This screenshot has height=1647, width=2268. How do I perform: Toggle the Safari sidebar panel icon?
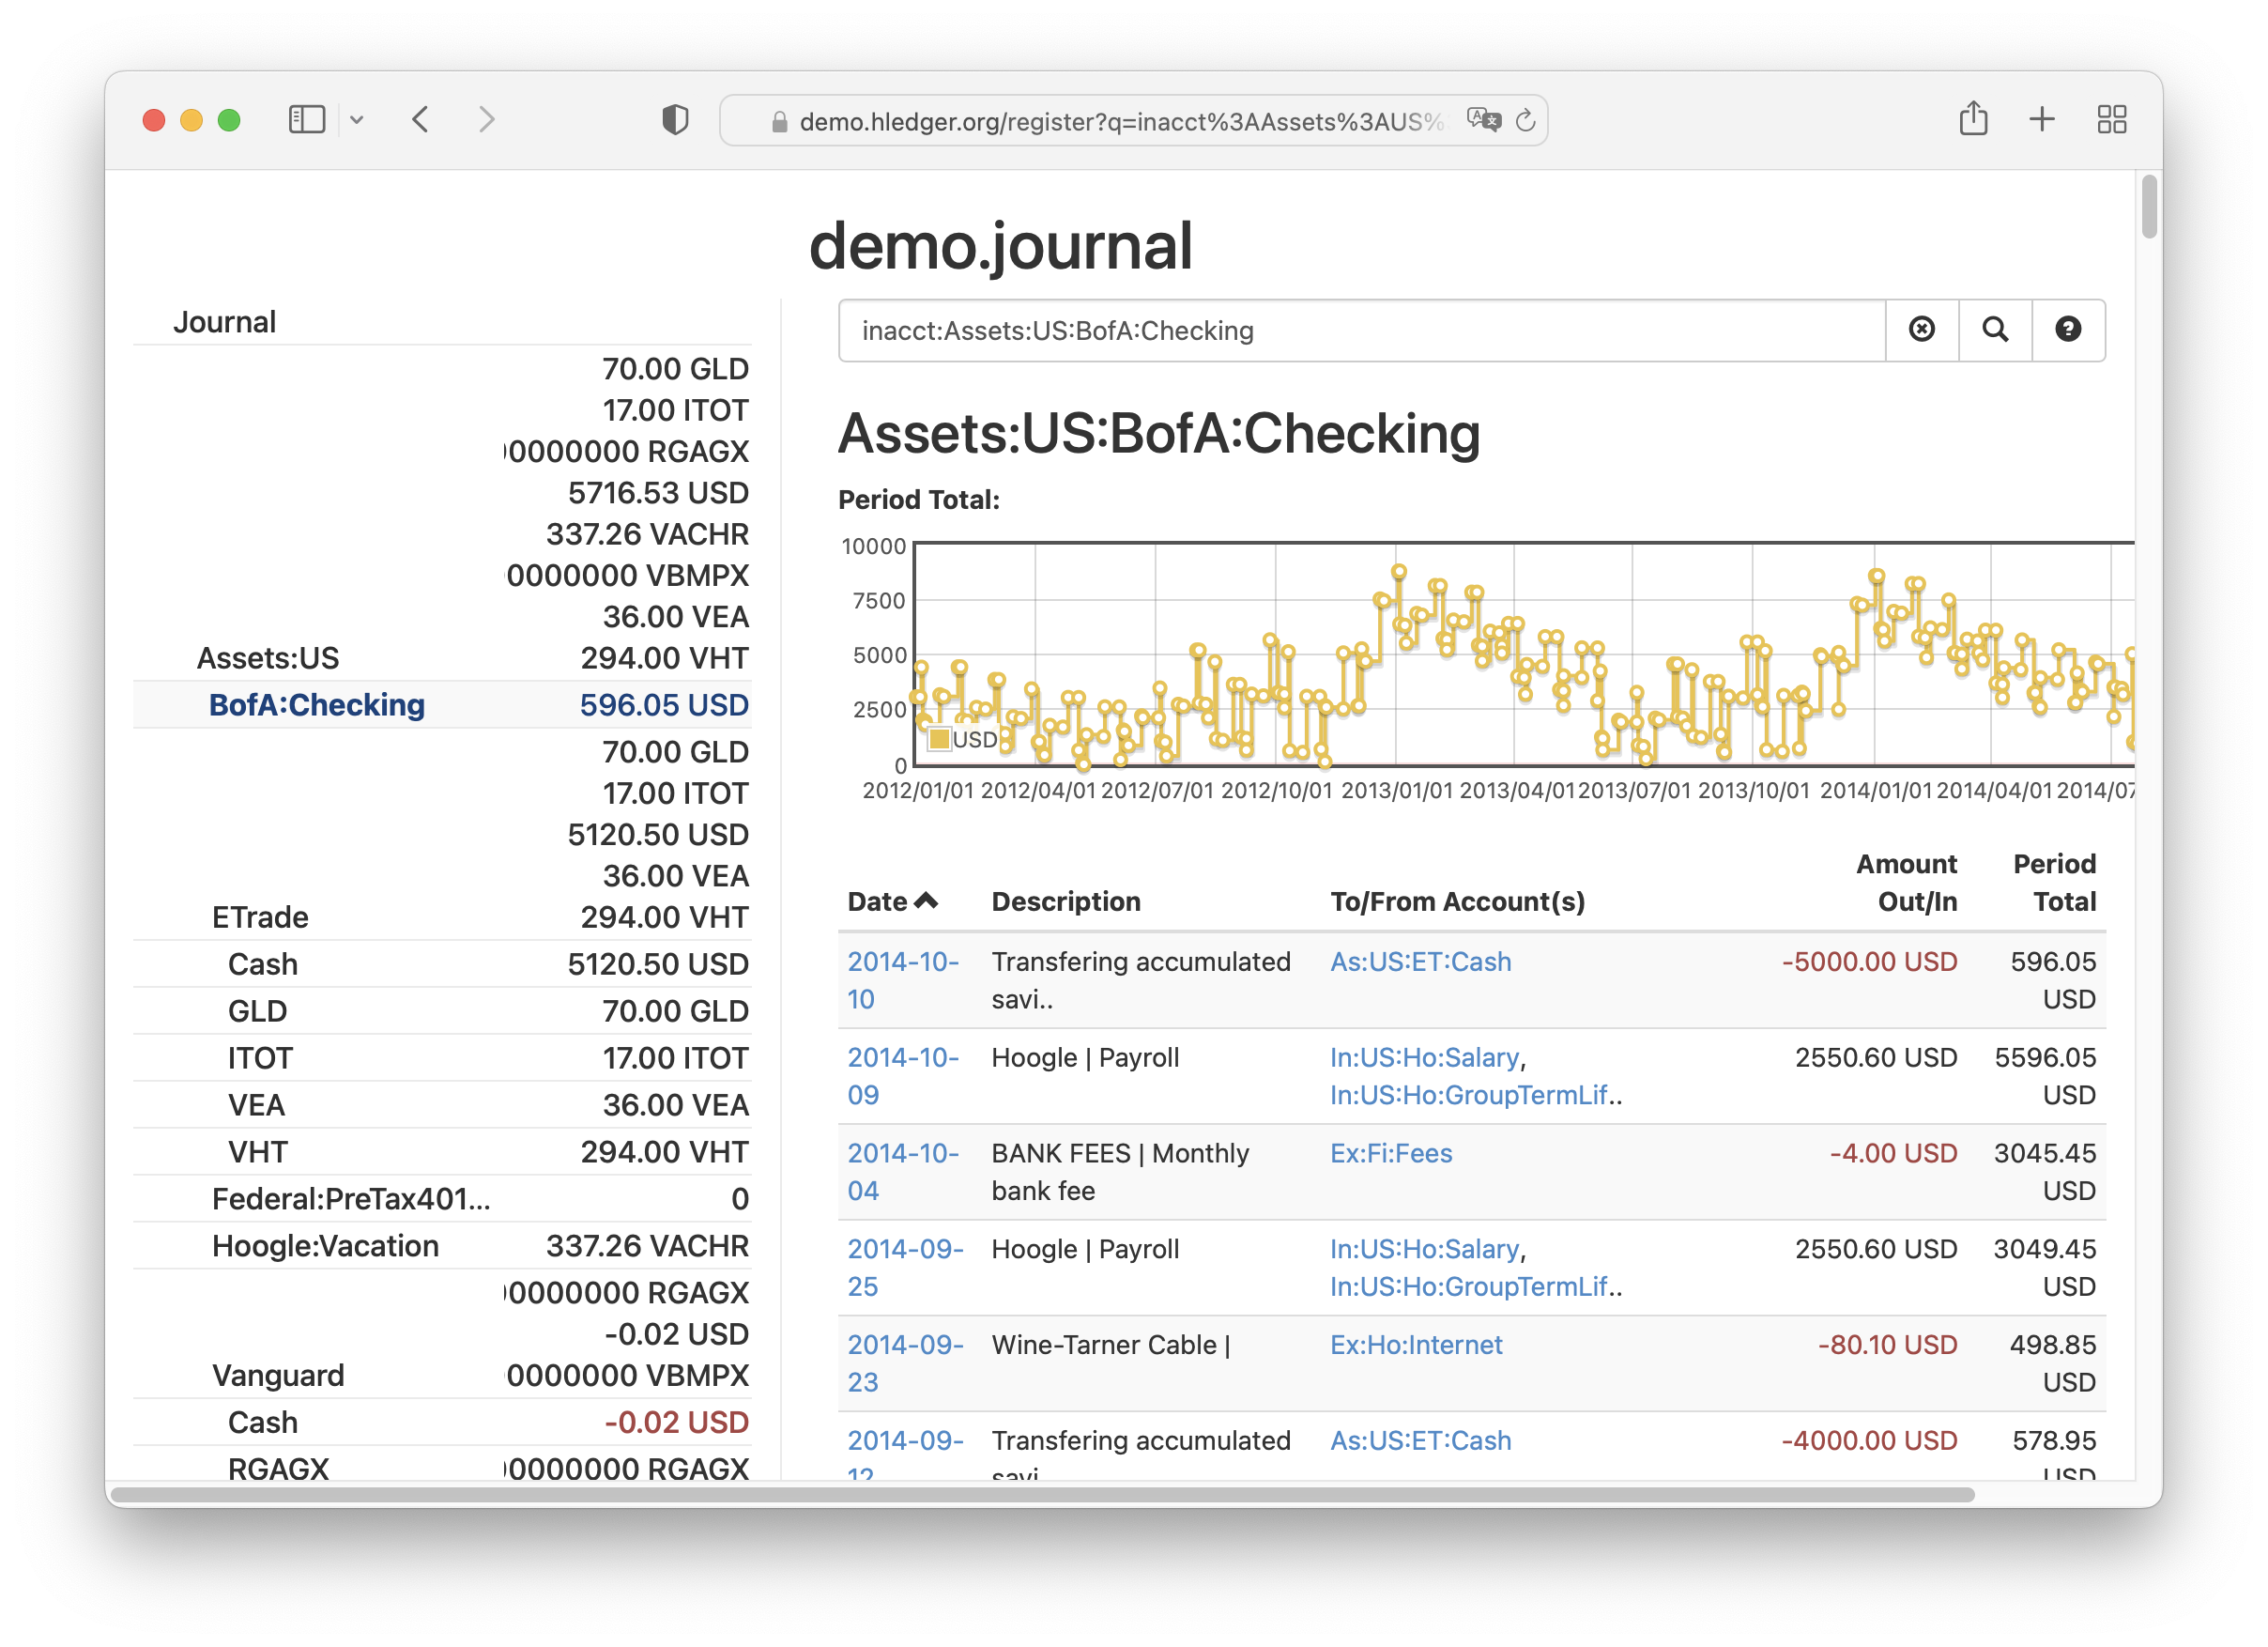(x=306, y=120)
